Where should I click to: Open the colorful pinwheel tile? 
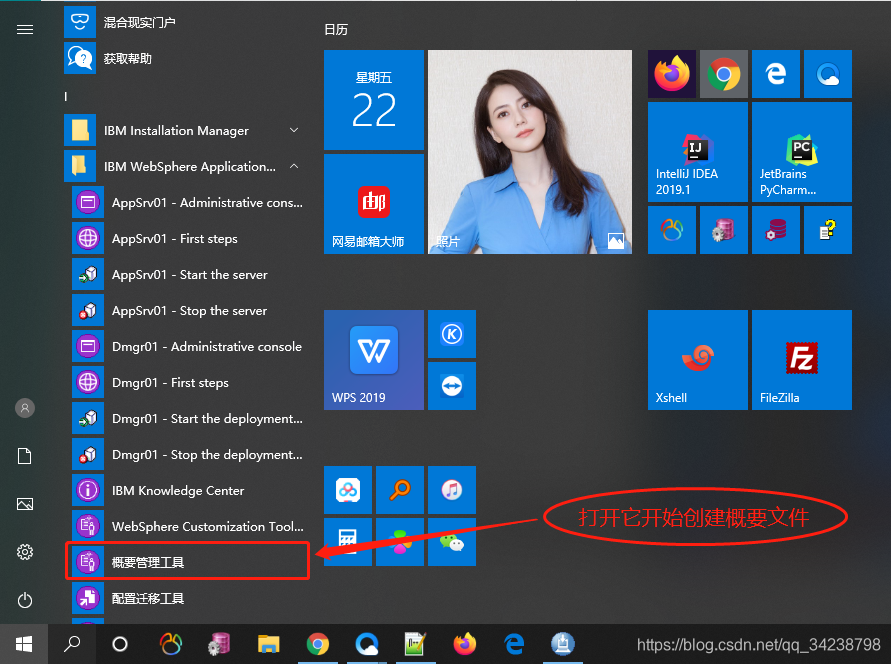tap(399, 541)
